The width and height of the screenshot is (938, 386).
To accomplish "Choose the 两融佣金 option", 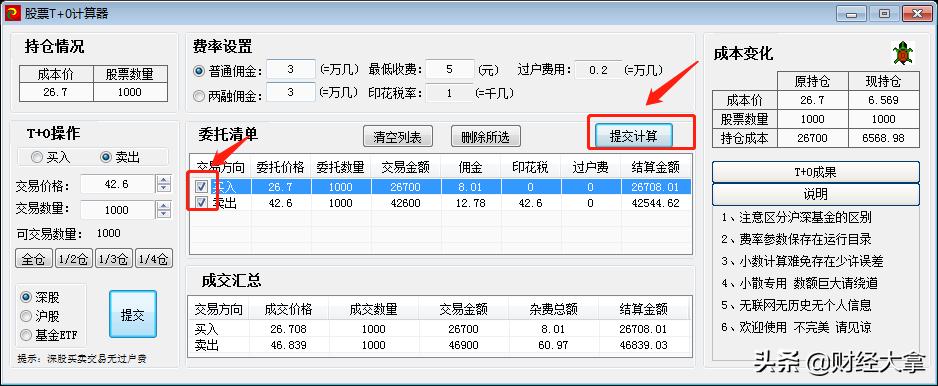I will [199, 95].
